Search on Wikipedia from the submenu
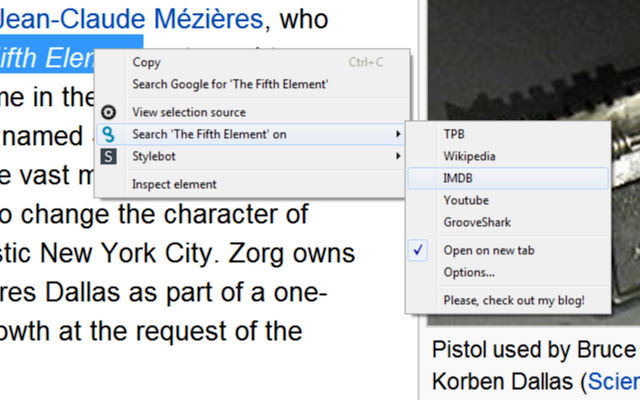This screenshot has width=640, height=400. (x=469, y=156)
